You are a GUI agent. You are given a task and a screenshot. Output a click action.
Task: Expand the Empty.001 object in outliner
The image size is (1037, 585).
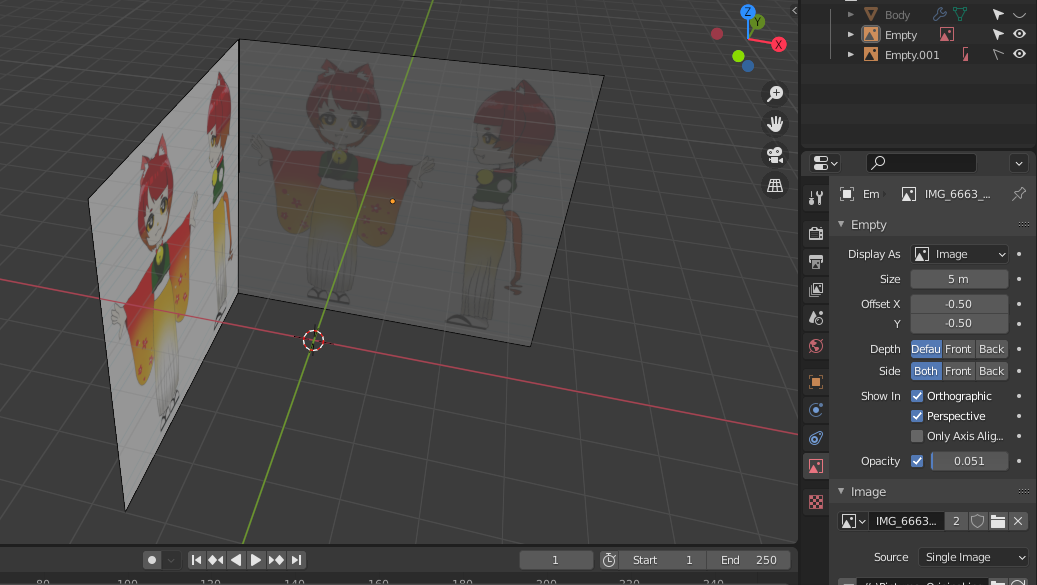[850, 54]
